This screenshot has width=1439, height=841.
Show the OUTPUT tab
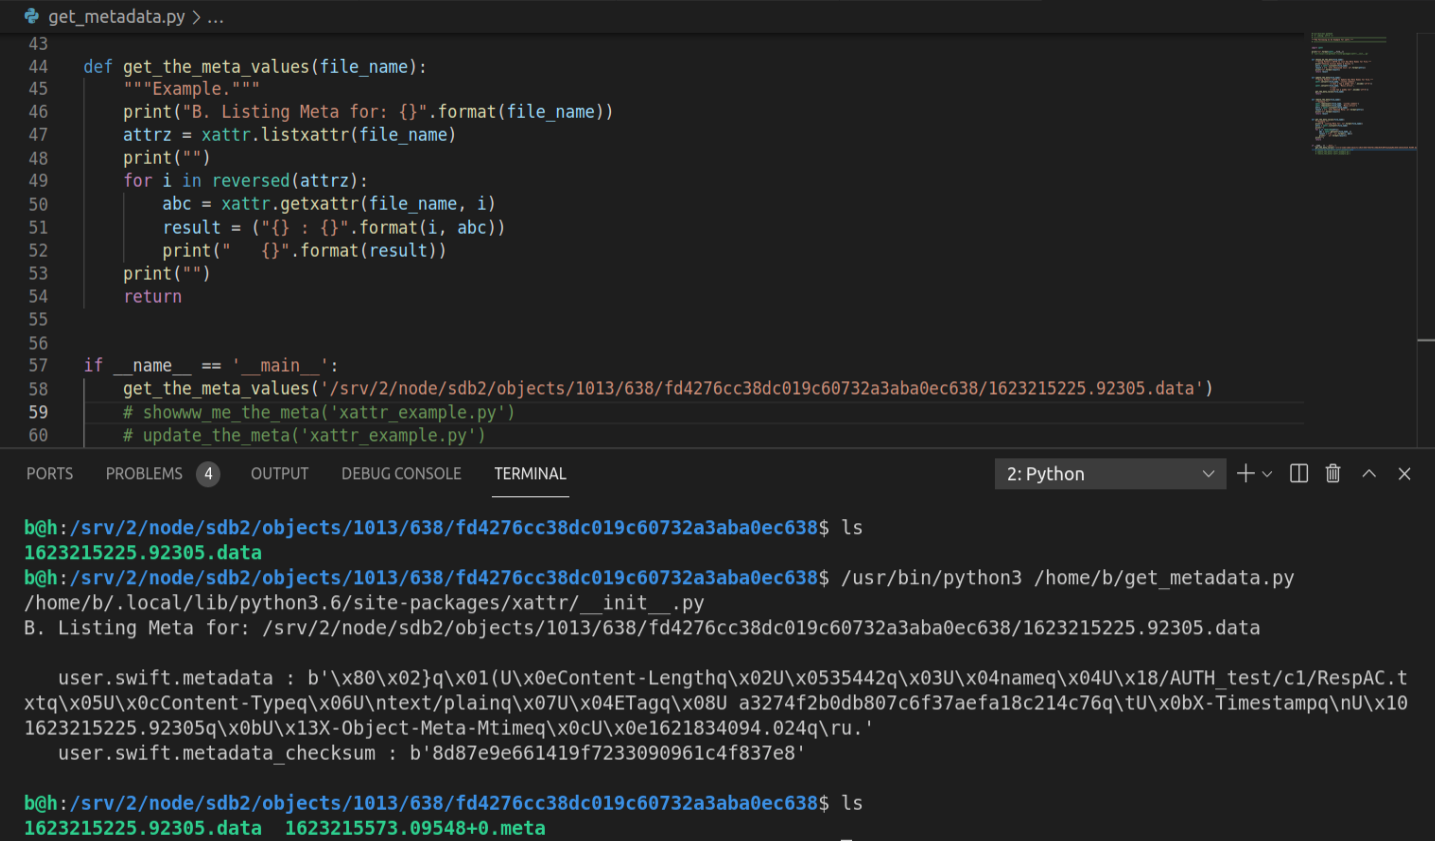click(280, 474)
